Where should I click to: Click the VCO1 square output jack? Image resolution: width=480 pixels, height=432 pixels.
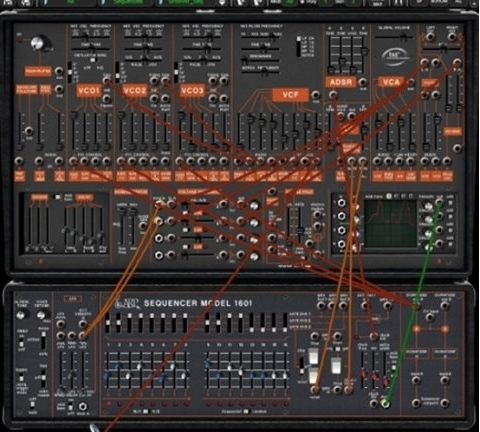(x=107, y=98)
